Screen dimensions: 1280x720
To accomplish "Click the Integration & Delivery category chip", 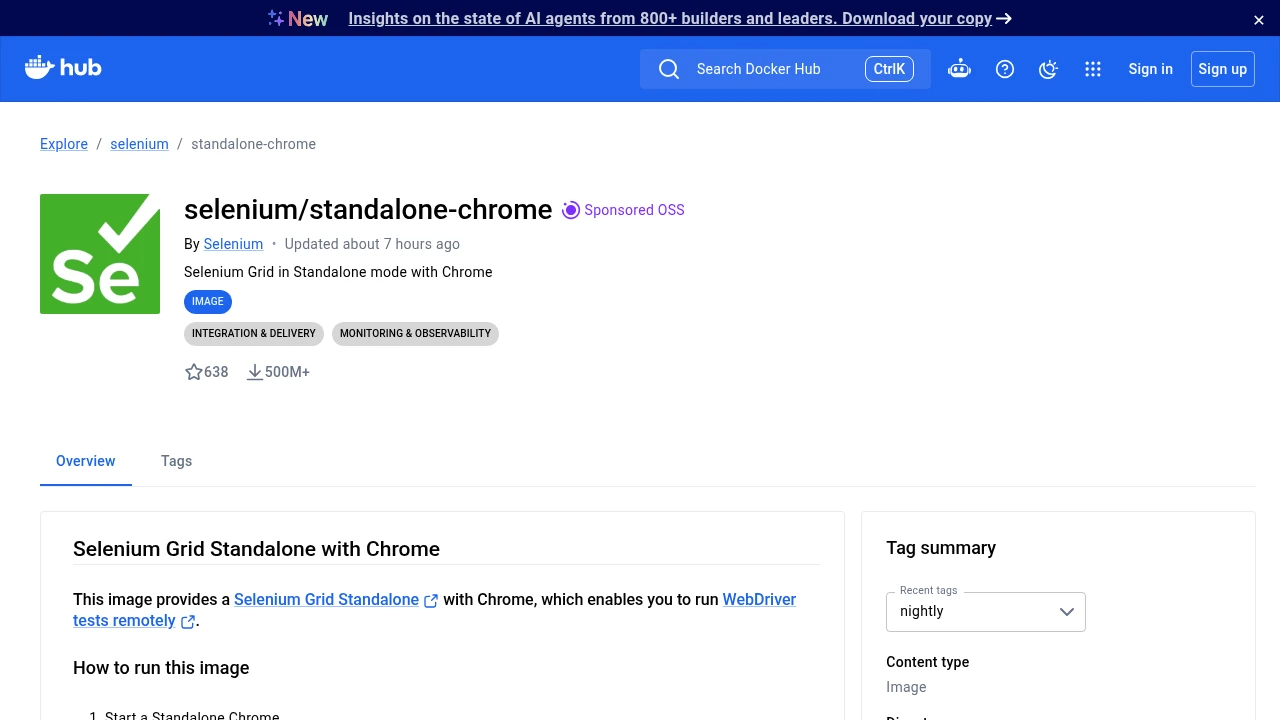I will [254, 334].
